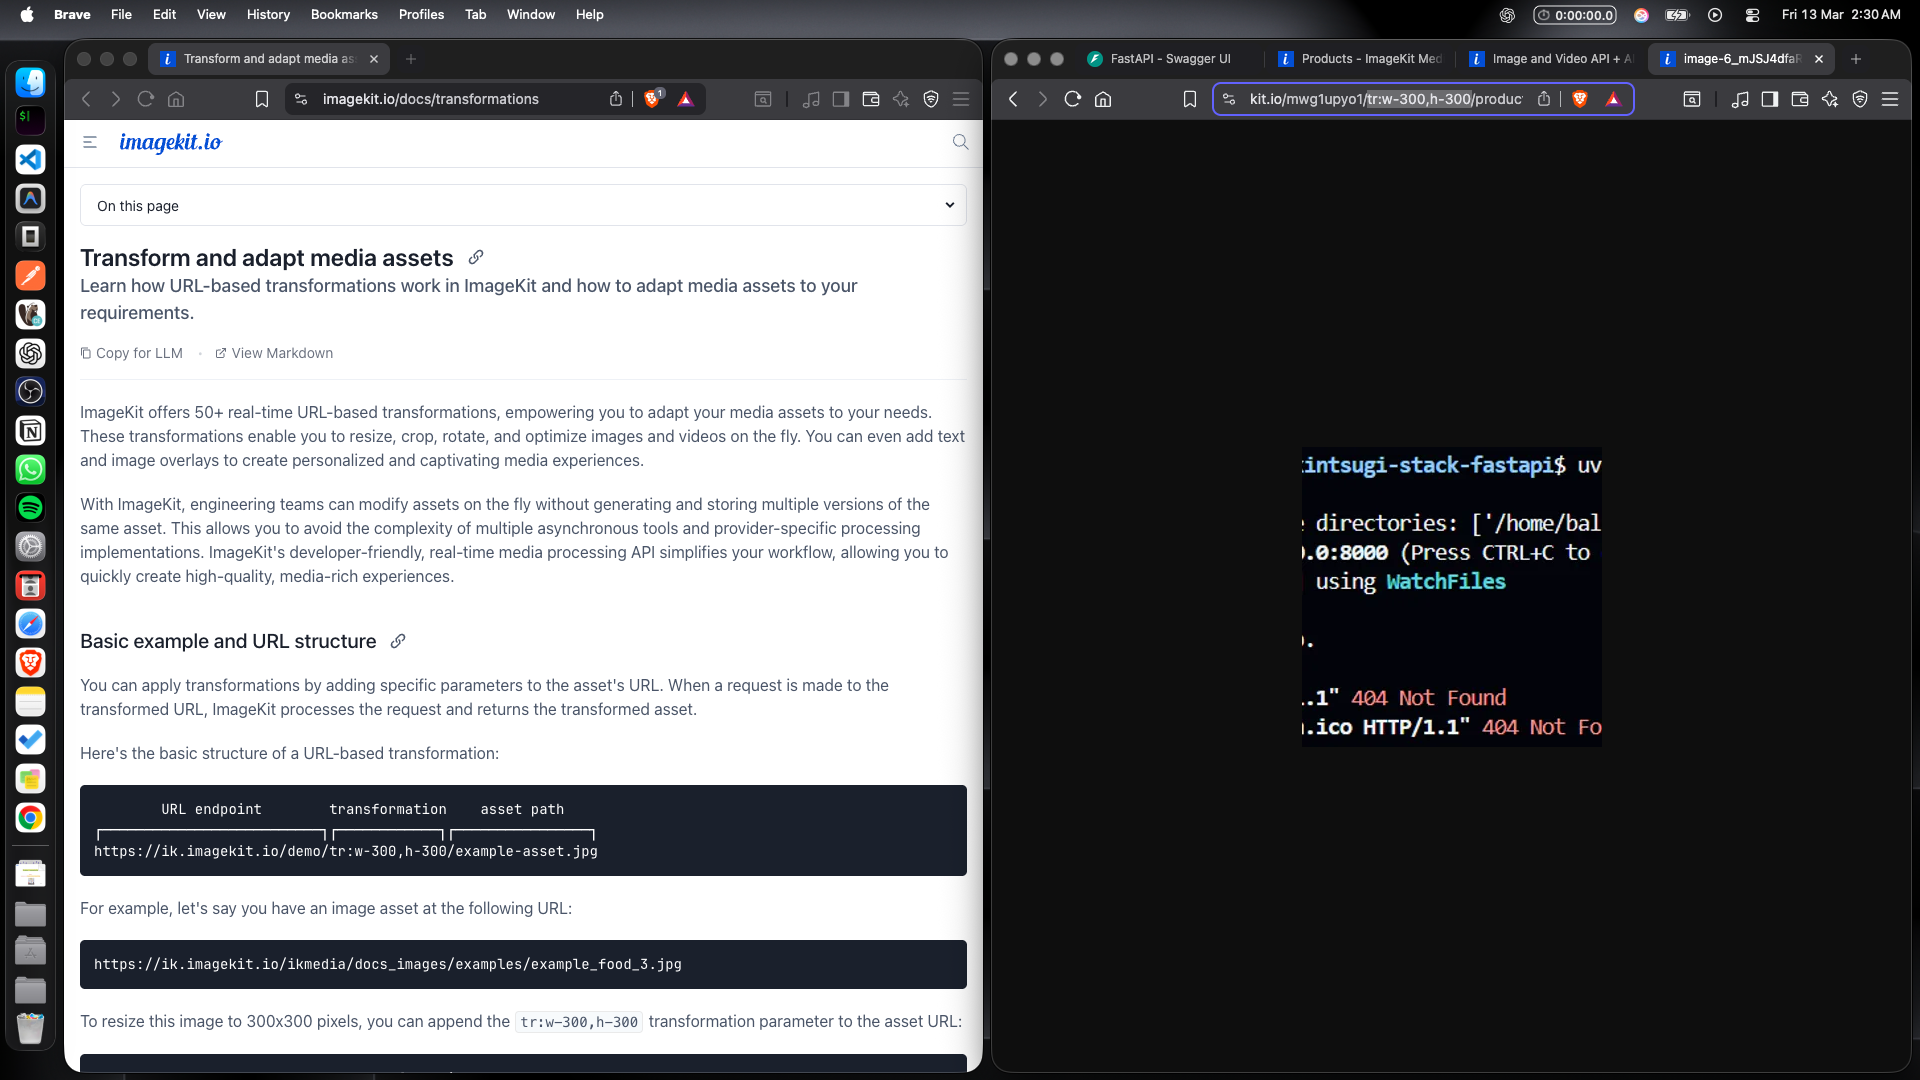Open Control Center in the menu bar
Screen dimensions: 1920x1080
click(1752, 14)
